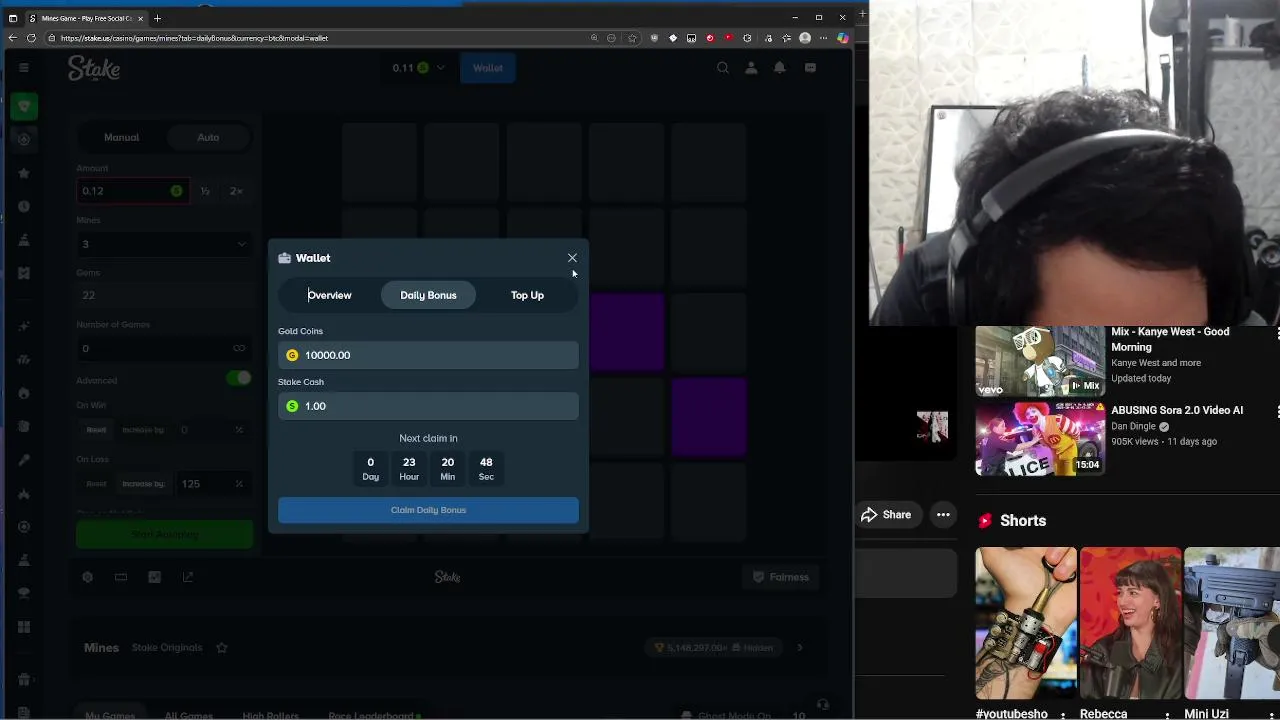
Task: Favorite Mines with the star icon
Action: 222,648
